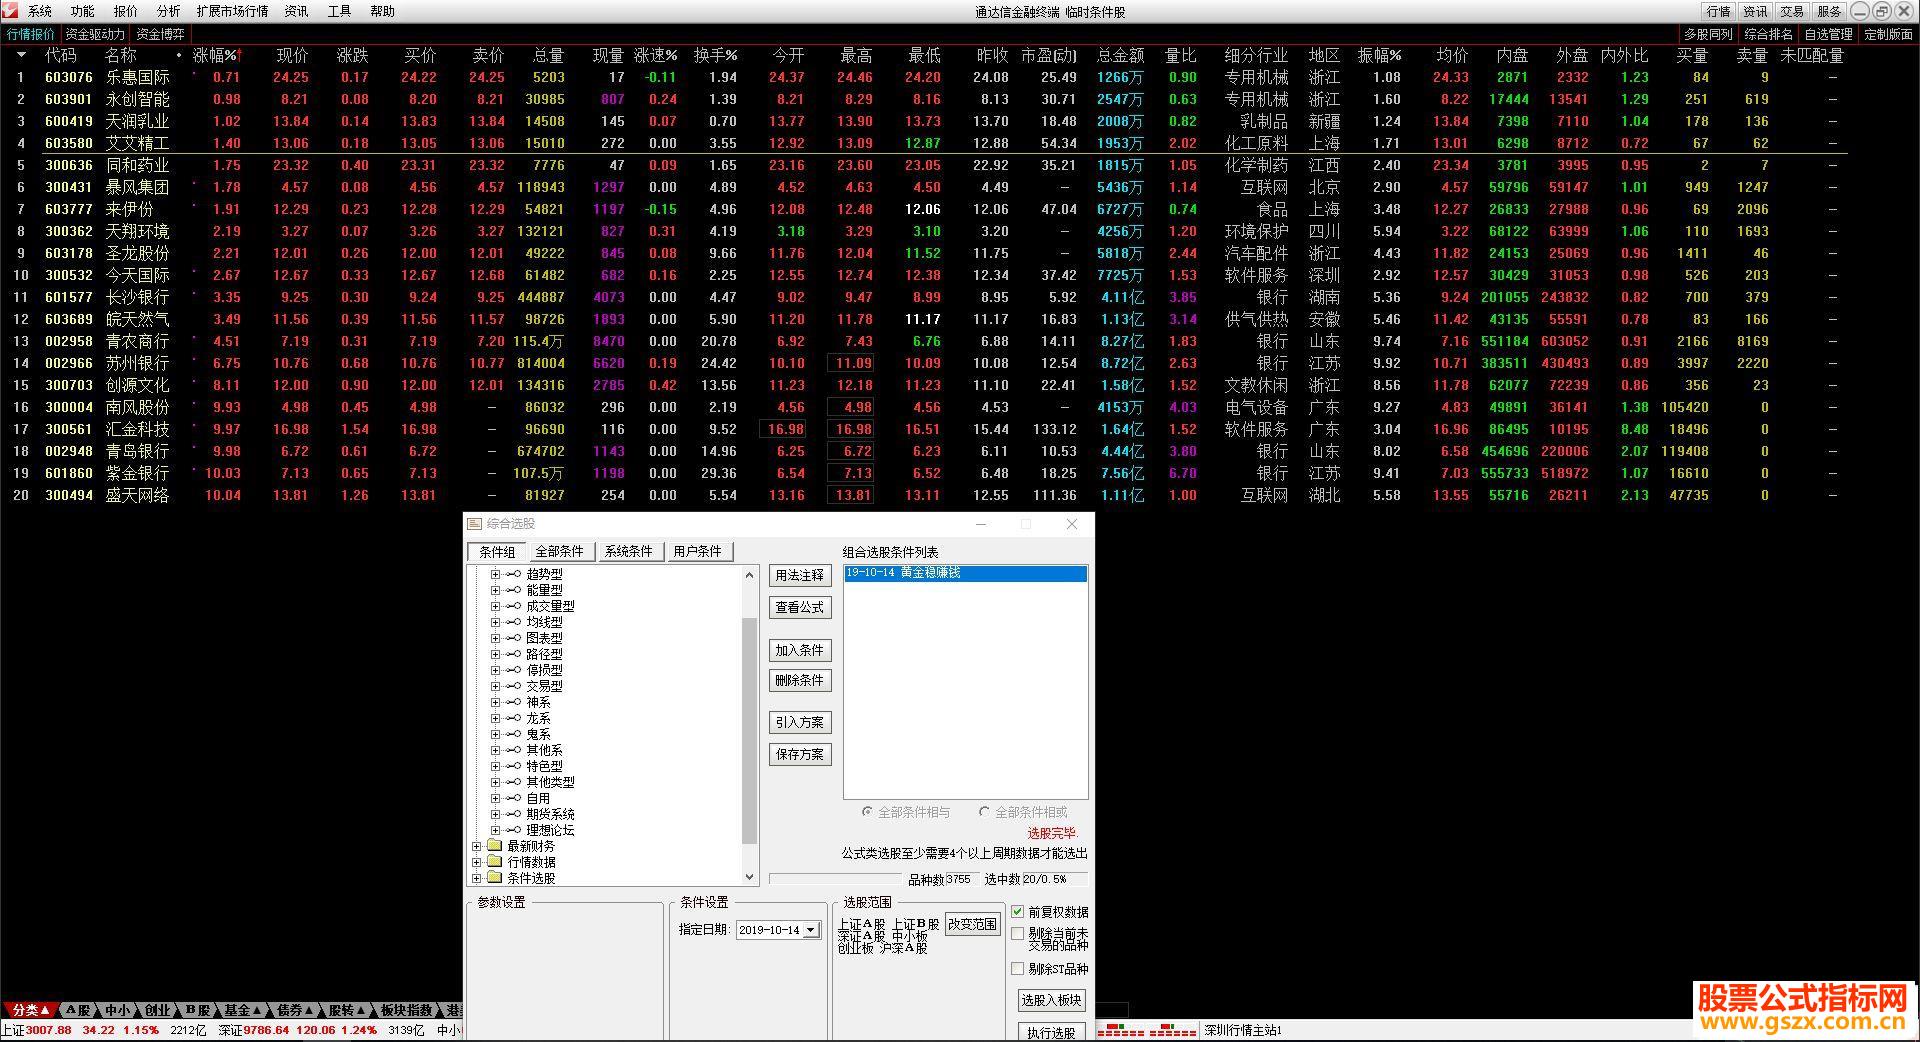Expand the 特色型 tree node
The height and width of the screenshot is (1042, 1920).
point(494,766)
